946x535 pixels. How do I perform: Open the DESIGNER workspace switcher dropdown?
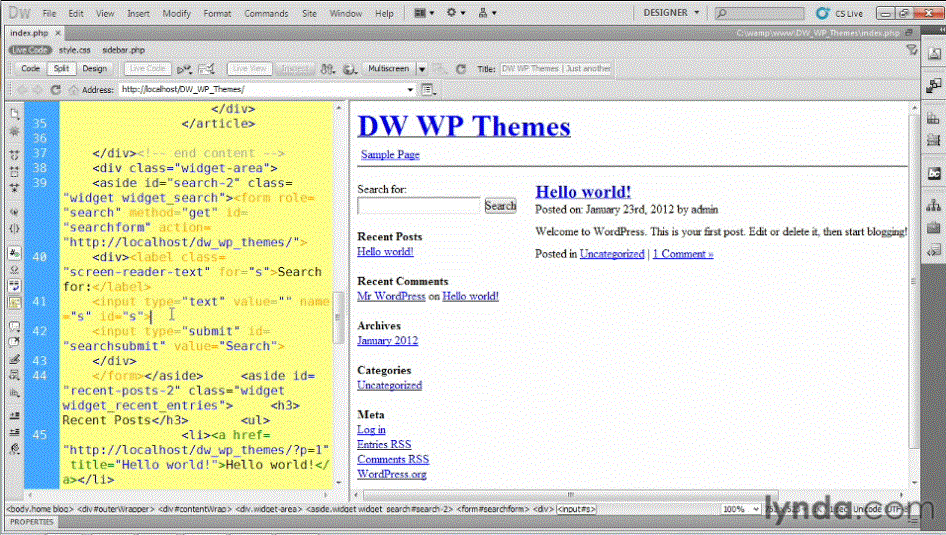671,13
